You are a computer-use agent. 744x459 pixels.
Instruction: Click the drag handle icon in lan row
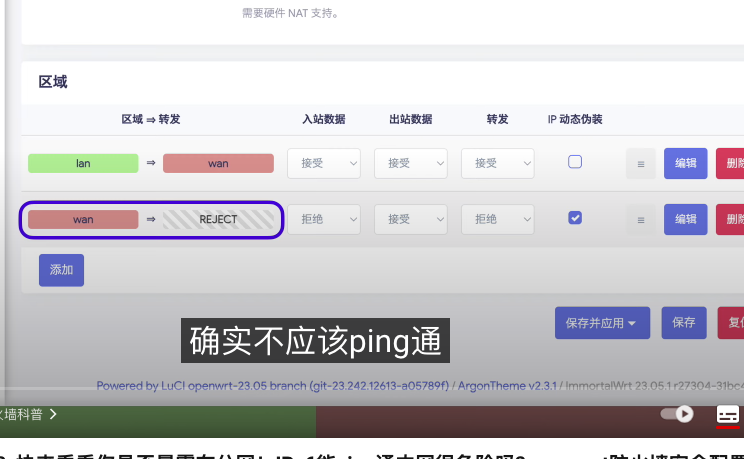pos(641,163)
